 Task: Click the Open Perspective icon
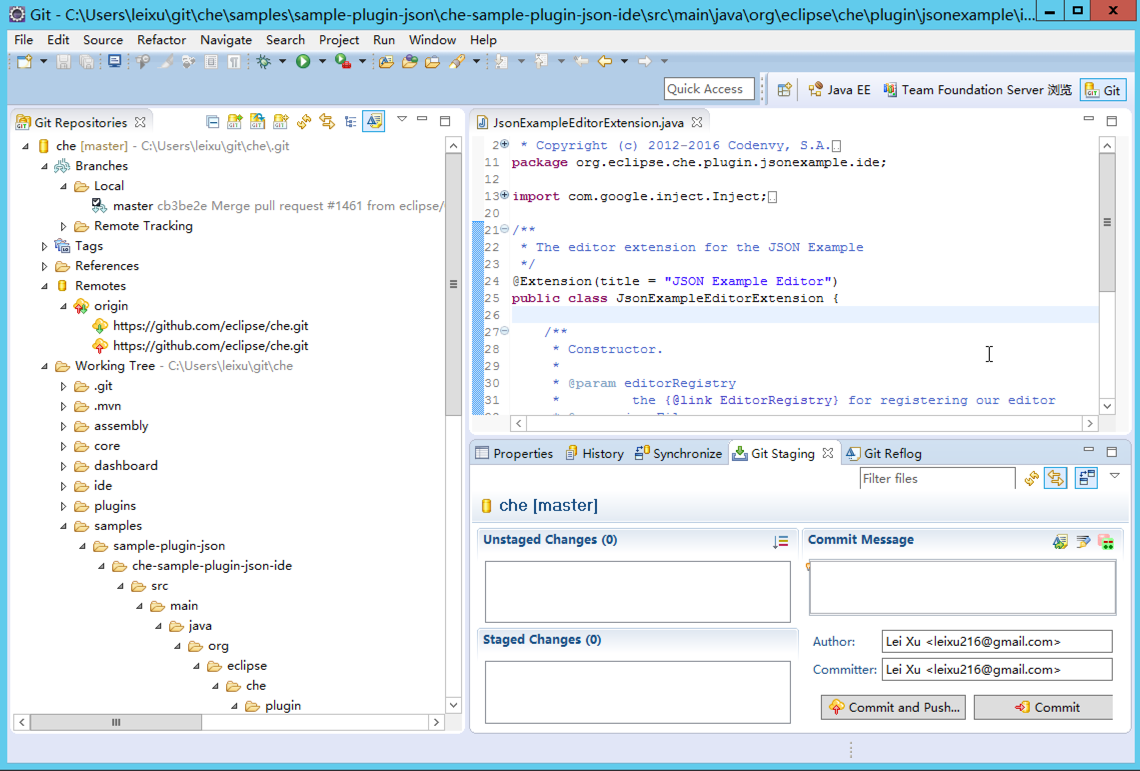click(785, 90)
